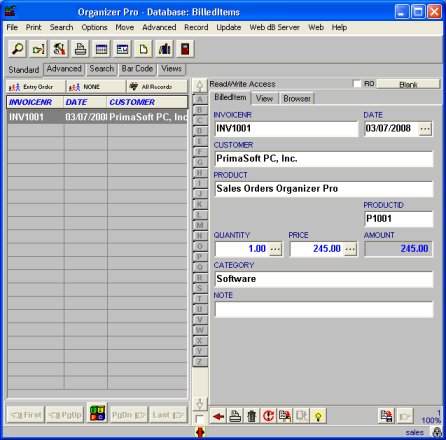
Task: Toggle the RO read-only checkbox
Action: [x=357, y=84]
